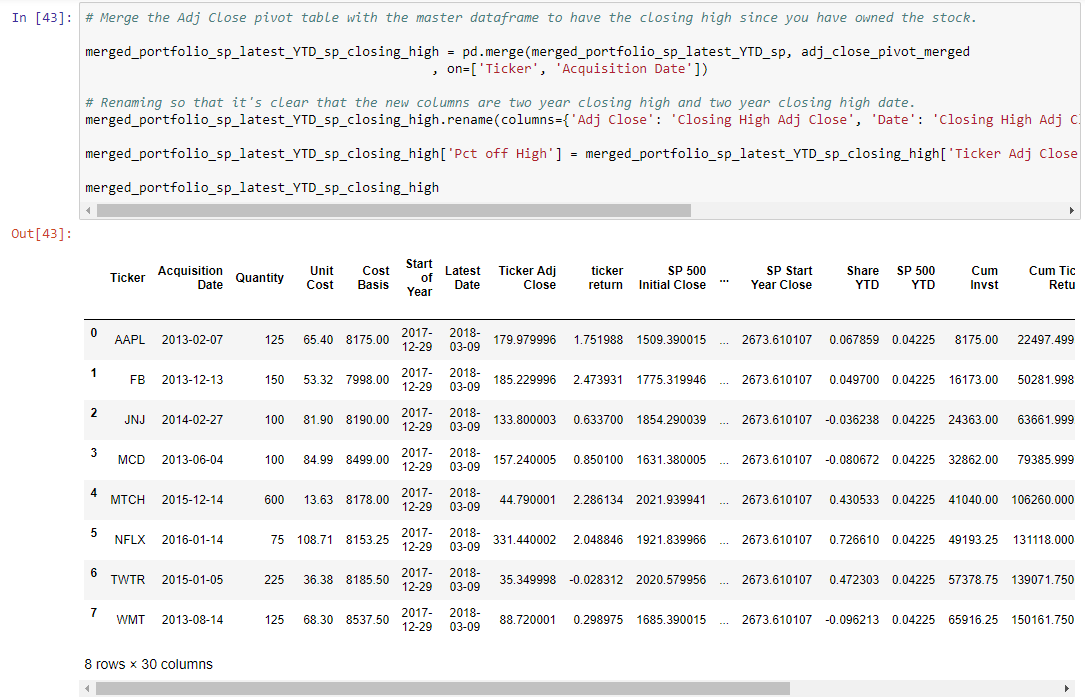Image resolution: width=1085 pixels, height=699 pixels.
Task: Click the Share YTD column header
Action: (x=863, y=278)
